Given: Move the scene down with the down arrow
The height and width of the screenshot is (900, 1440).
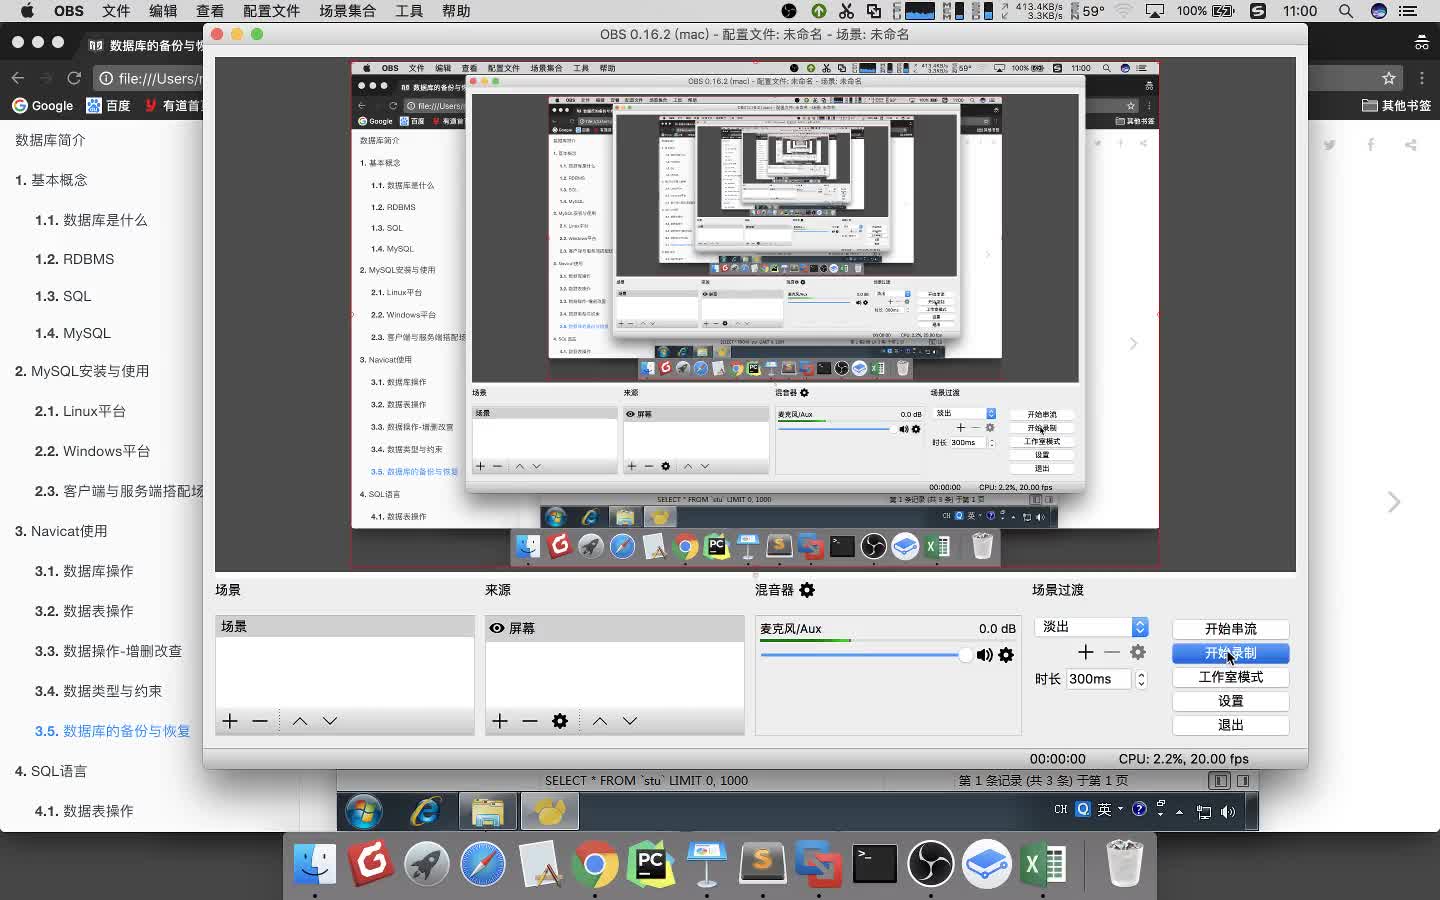Looking at the screenshot, I should pyautogui.click(x=330, y=721).
